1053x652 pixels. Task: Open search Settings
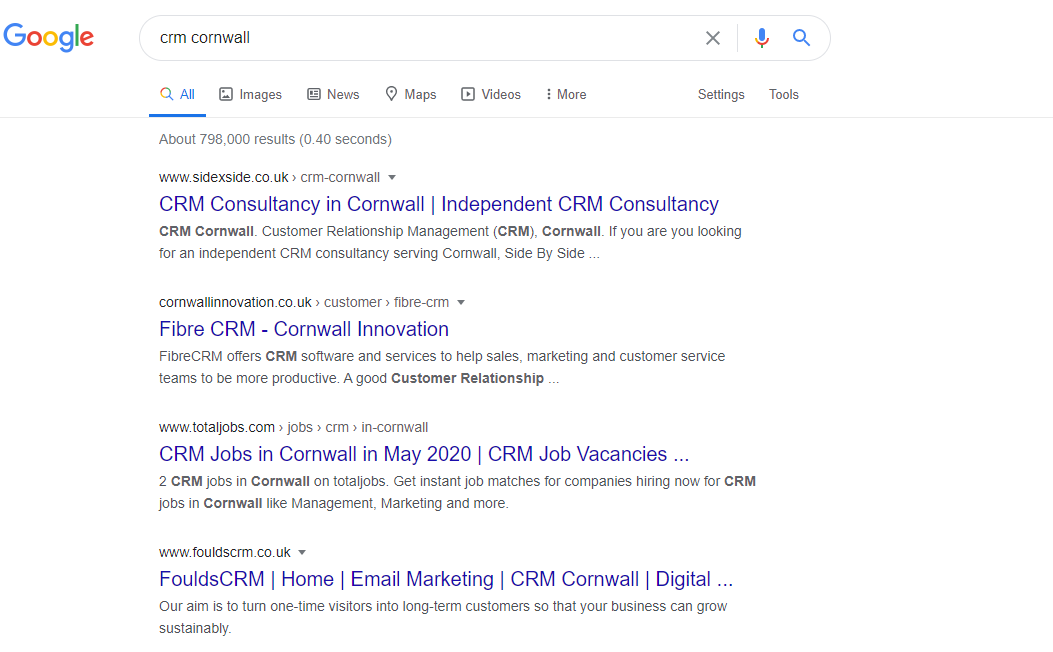click(721, 95)
